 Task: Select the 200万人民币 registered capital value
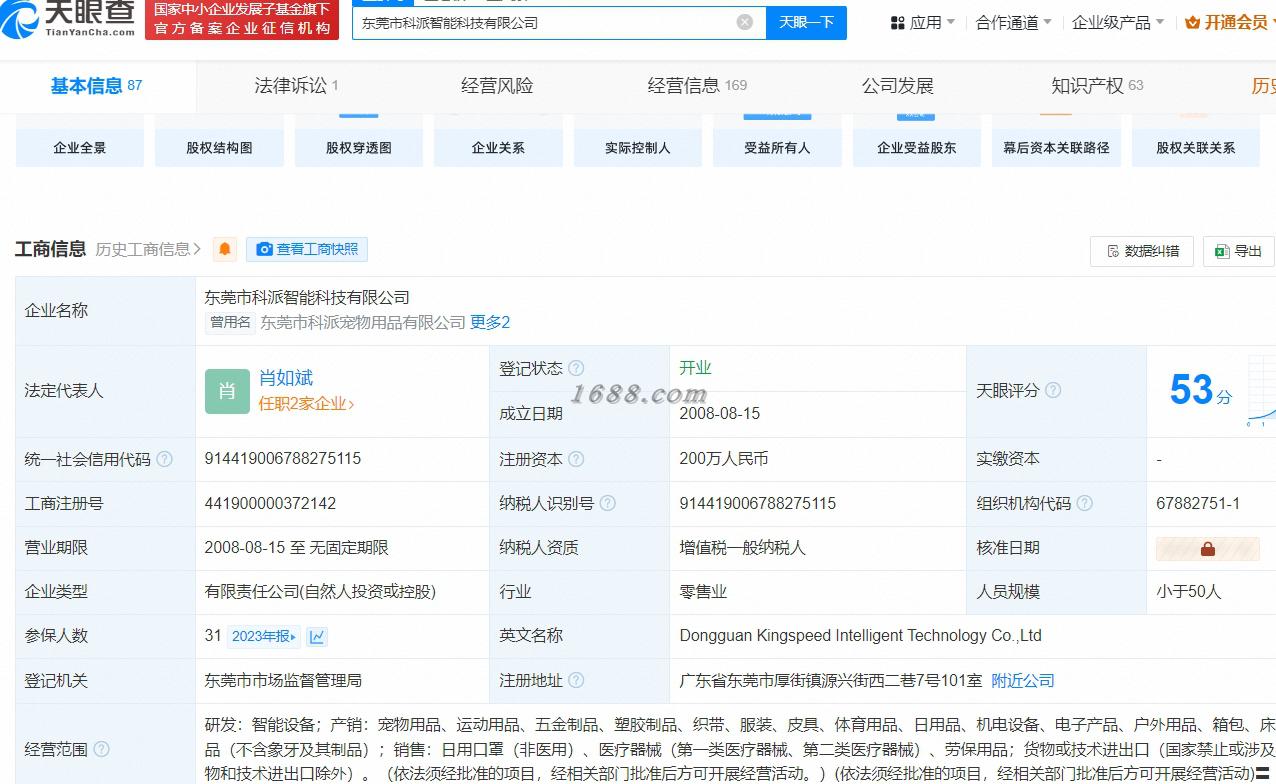724,459
